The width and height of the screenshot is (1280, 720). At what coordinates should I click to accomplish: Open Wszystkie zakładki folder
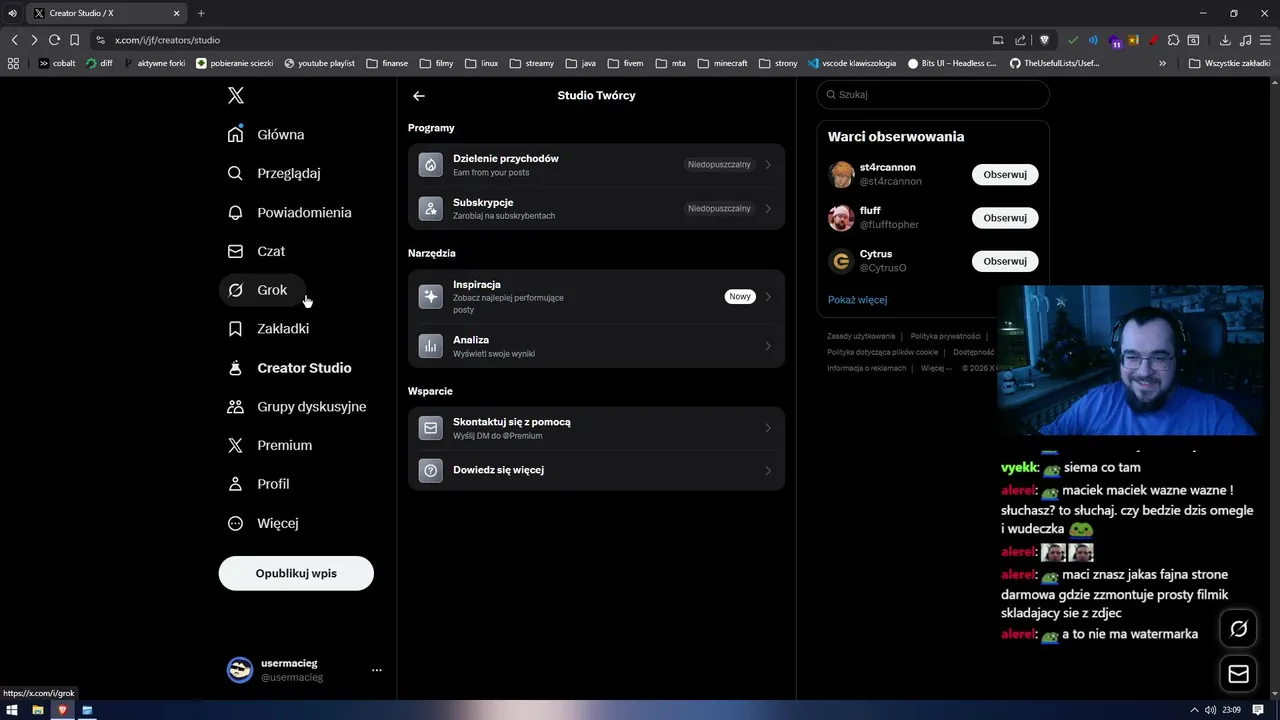pyautogui.click(x=1229, y=63)
